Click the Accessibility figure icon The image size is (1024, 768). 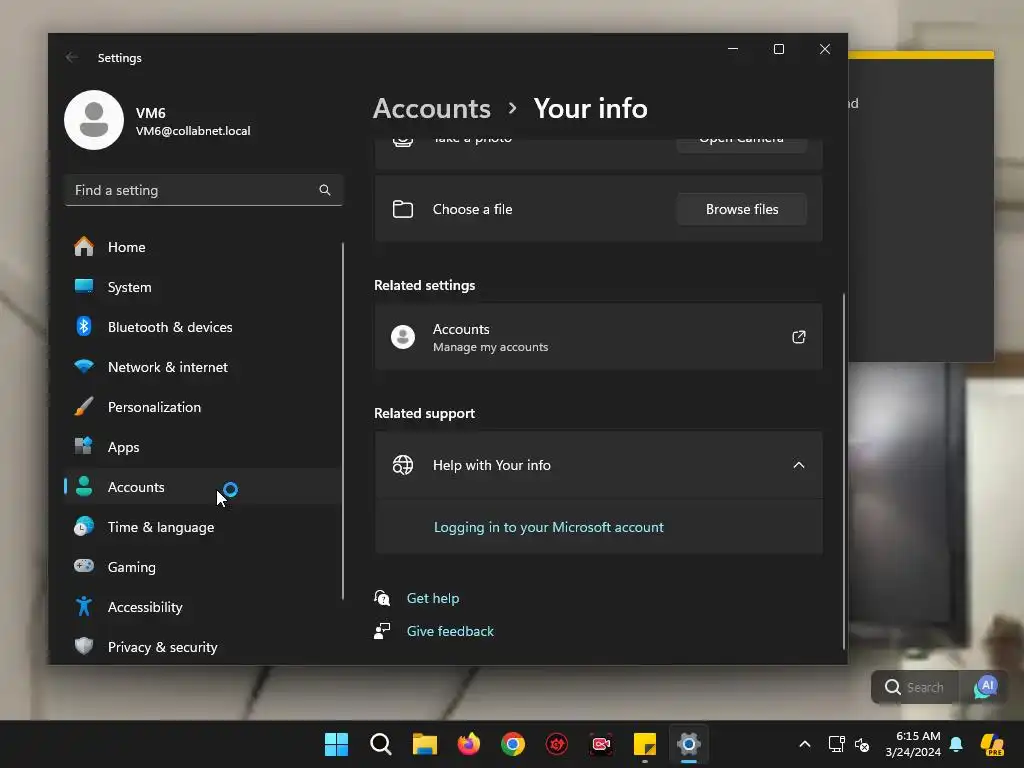point(84,607)
